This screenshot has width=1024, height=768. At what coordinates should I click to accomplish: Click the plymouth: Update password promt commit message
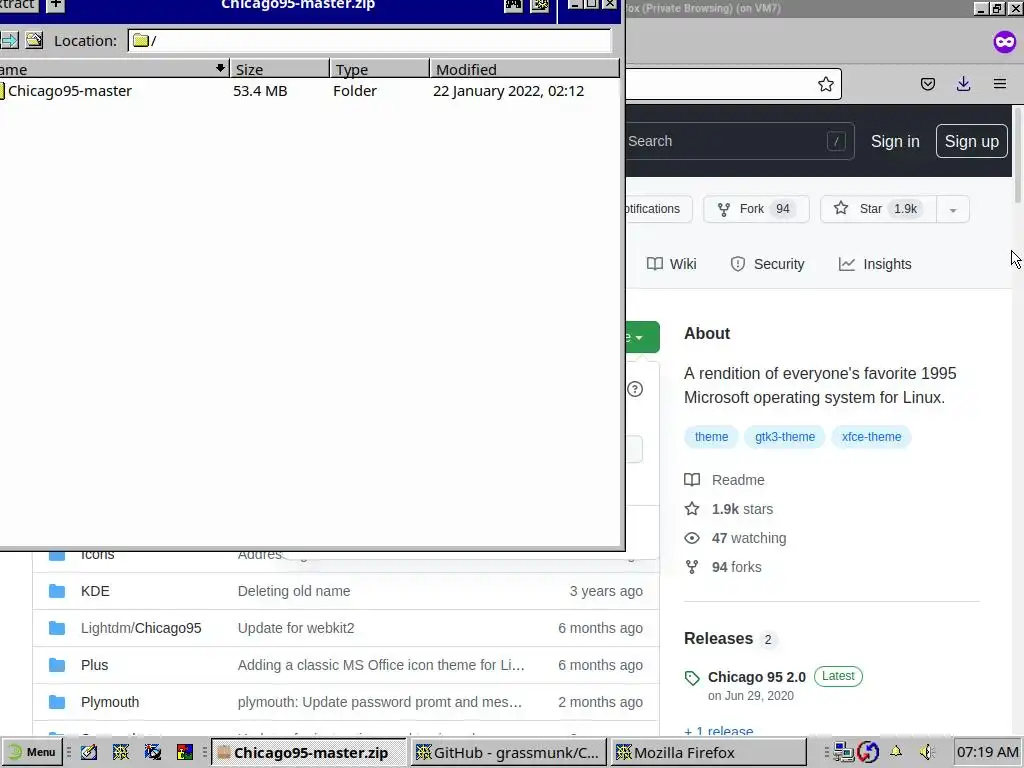(x=379, y=702)
